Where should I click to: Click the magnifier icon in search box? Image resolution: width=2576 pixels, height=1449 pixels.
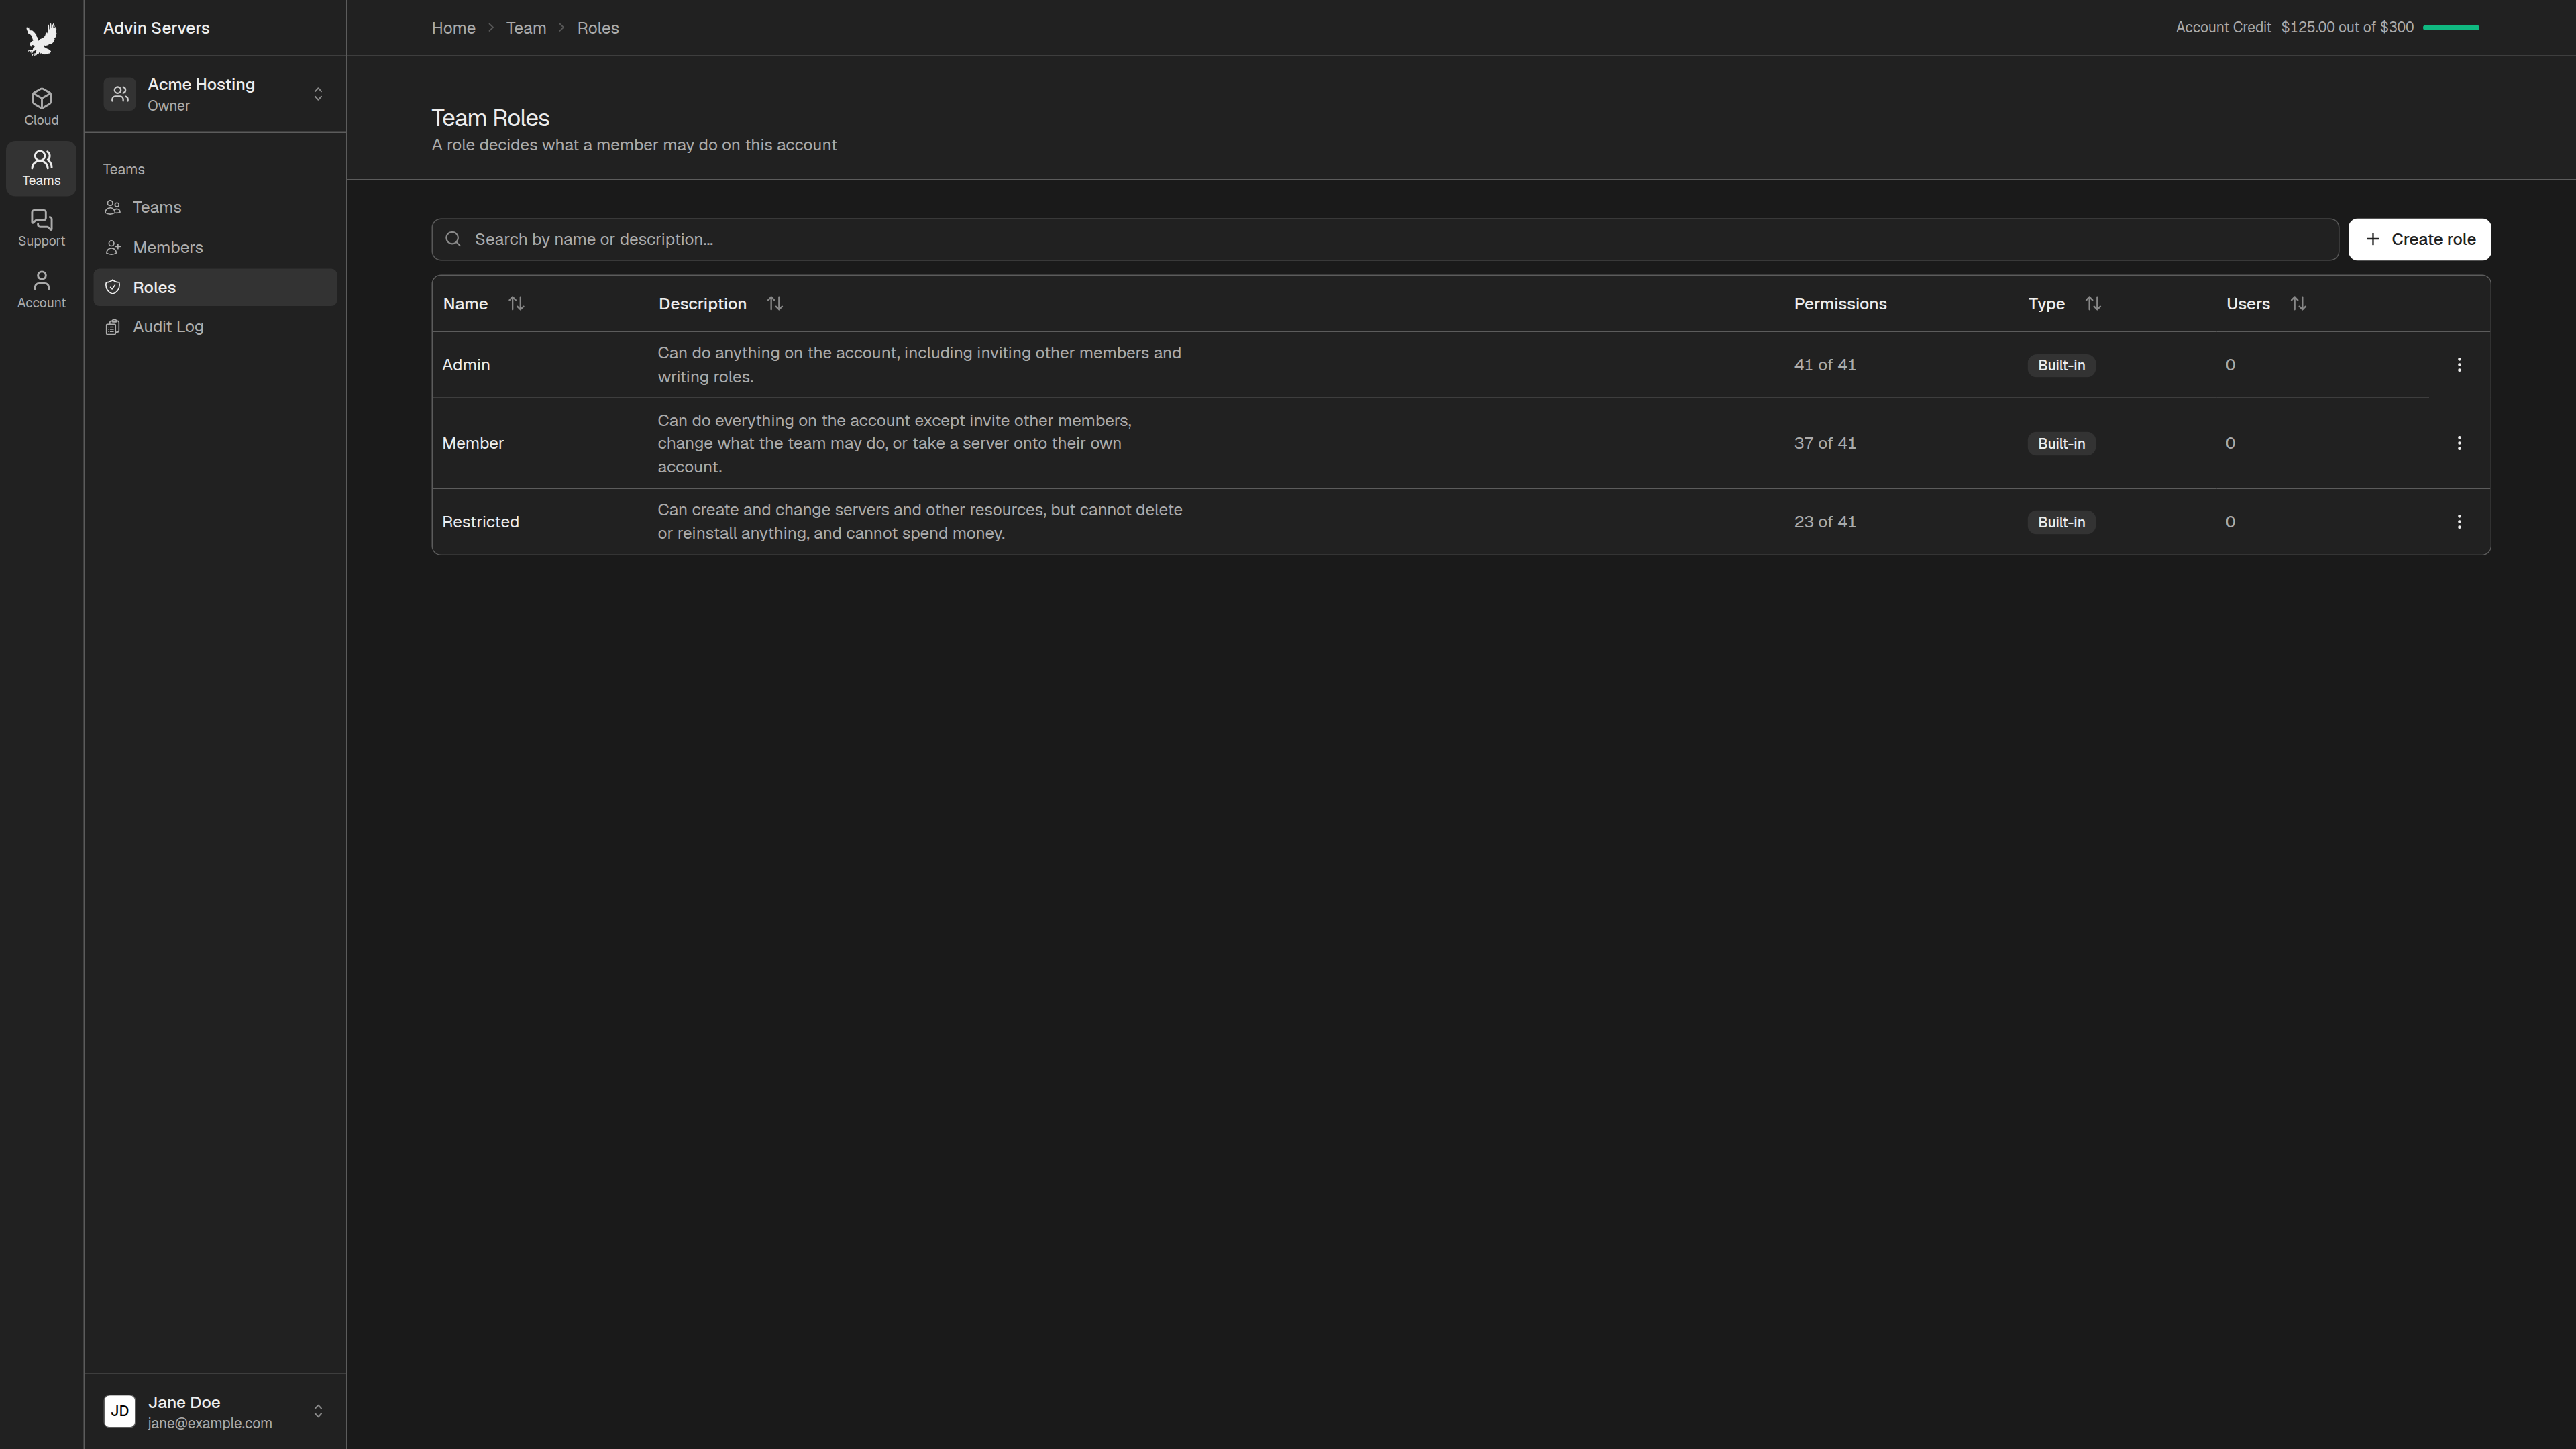[x=453, y=239]
